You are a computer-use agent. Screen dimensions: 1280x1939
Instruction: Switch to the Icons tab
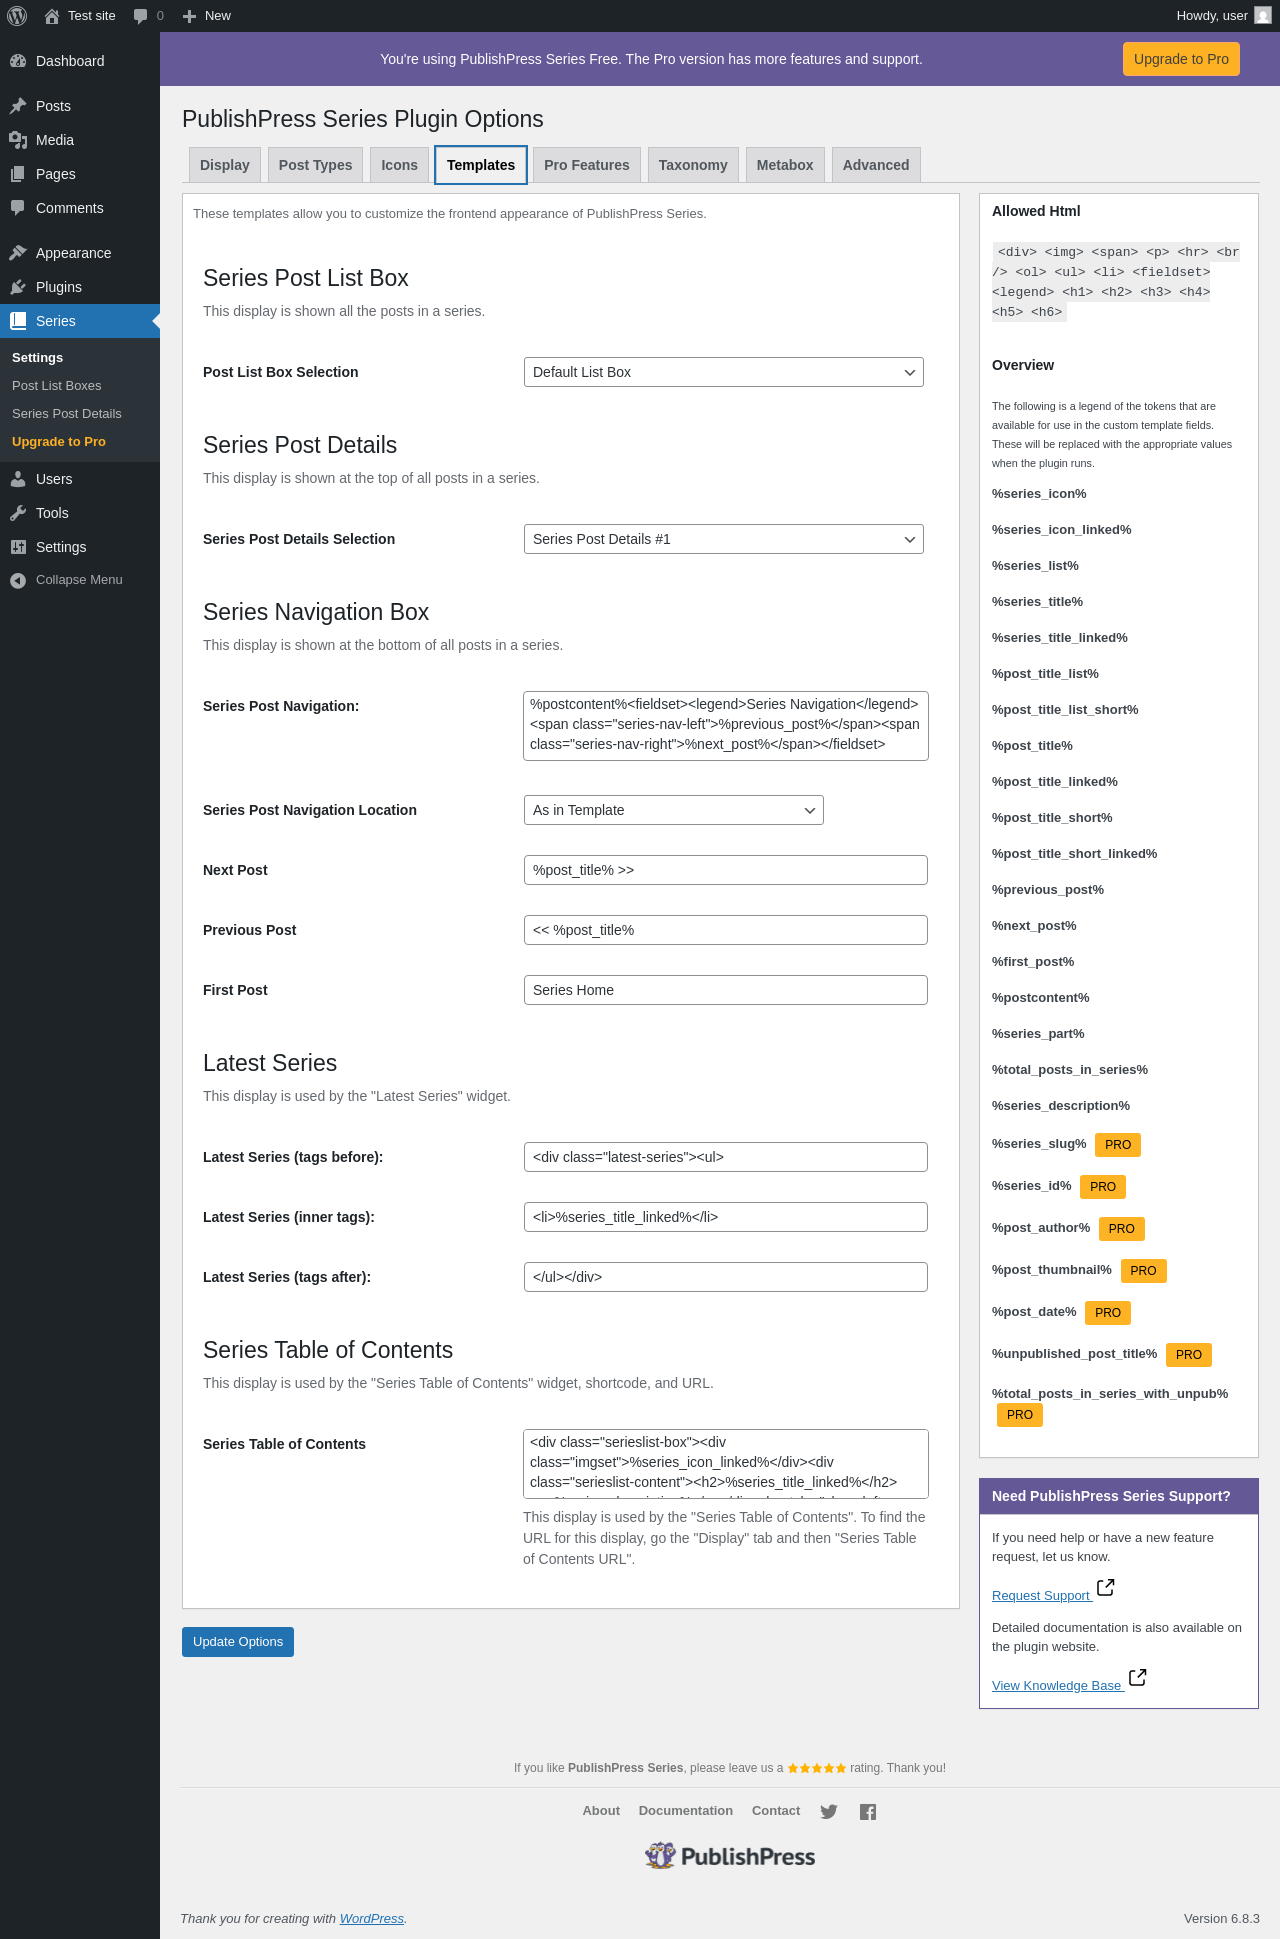[400, 165]
